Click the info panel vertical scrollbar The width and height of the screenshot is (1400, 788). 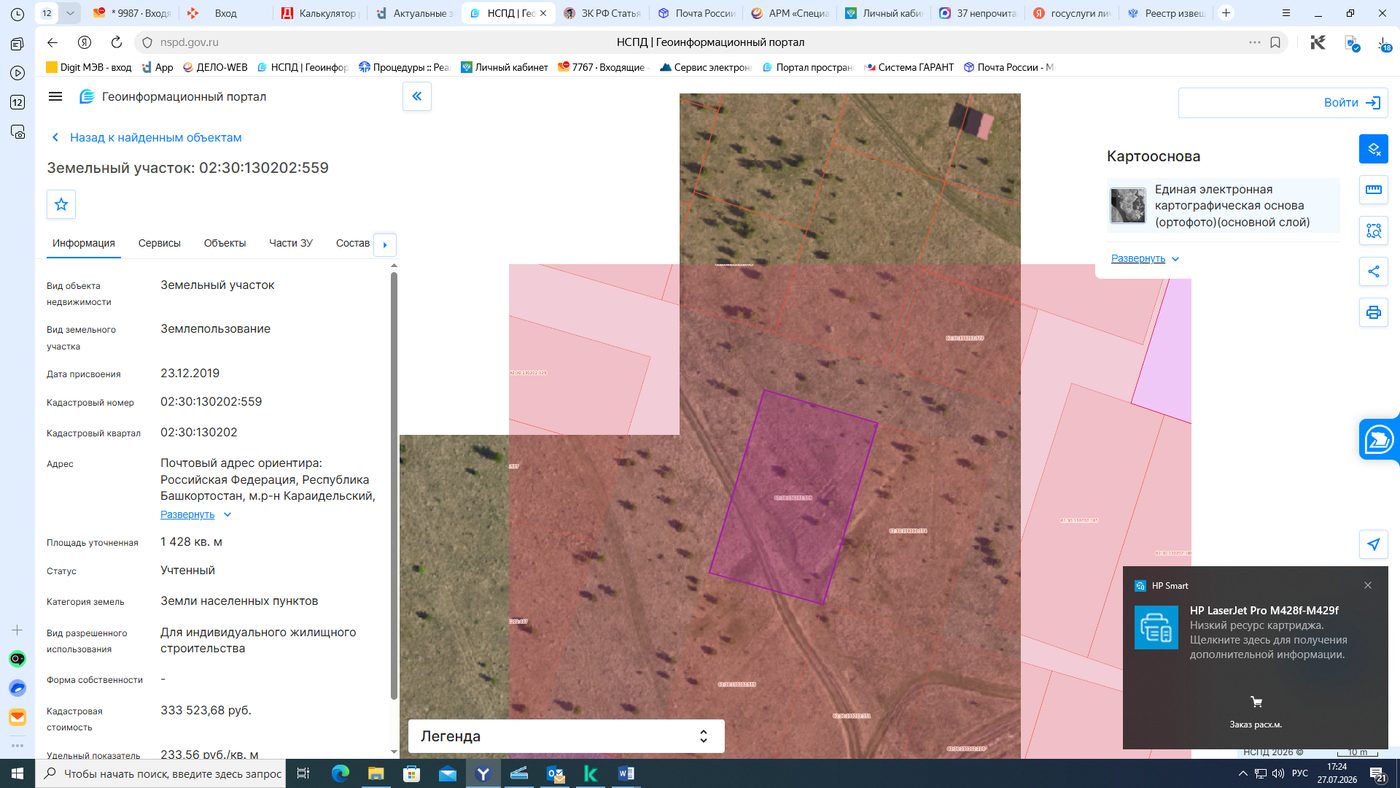(x=394, y=485)
